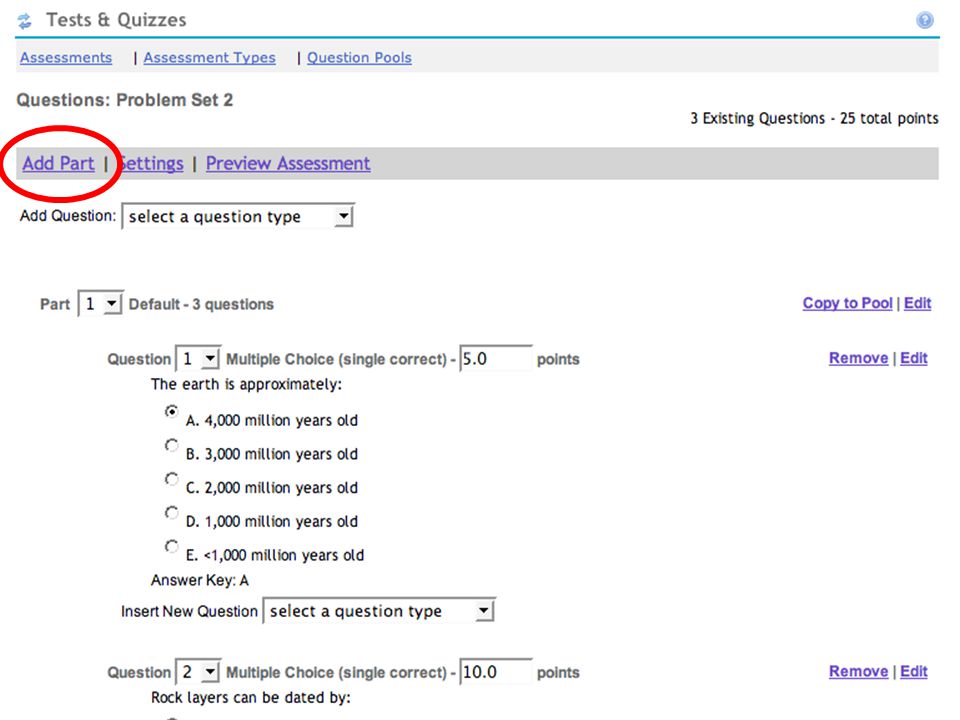This screenshot has width=960, height=720.
Task: Click Copy to Pool for Part 1
Action: [847, 303]
